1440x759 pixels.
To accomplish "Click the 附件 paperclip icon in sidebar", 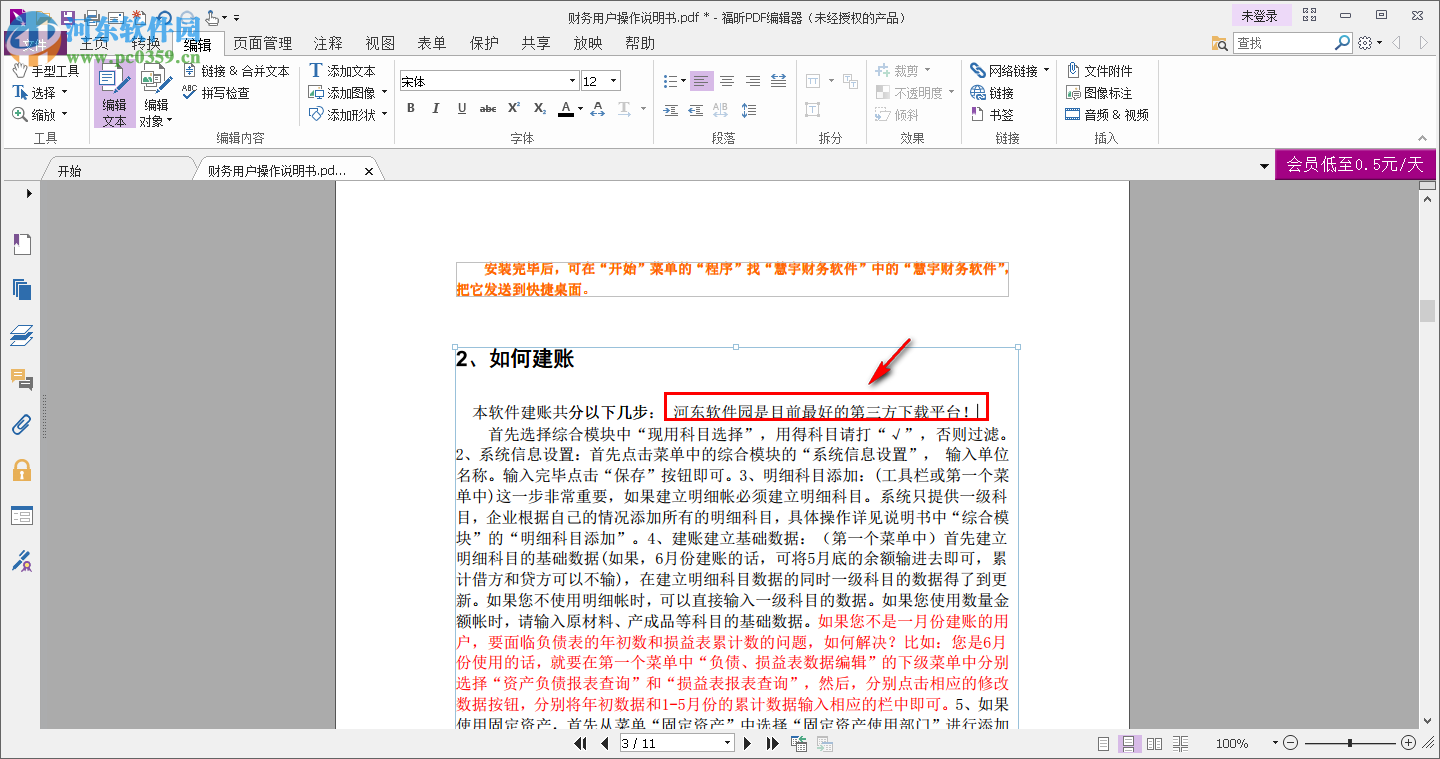I will coord(22,425).
